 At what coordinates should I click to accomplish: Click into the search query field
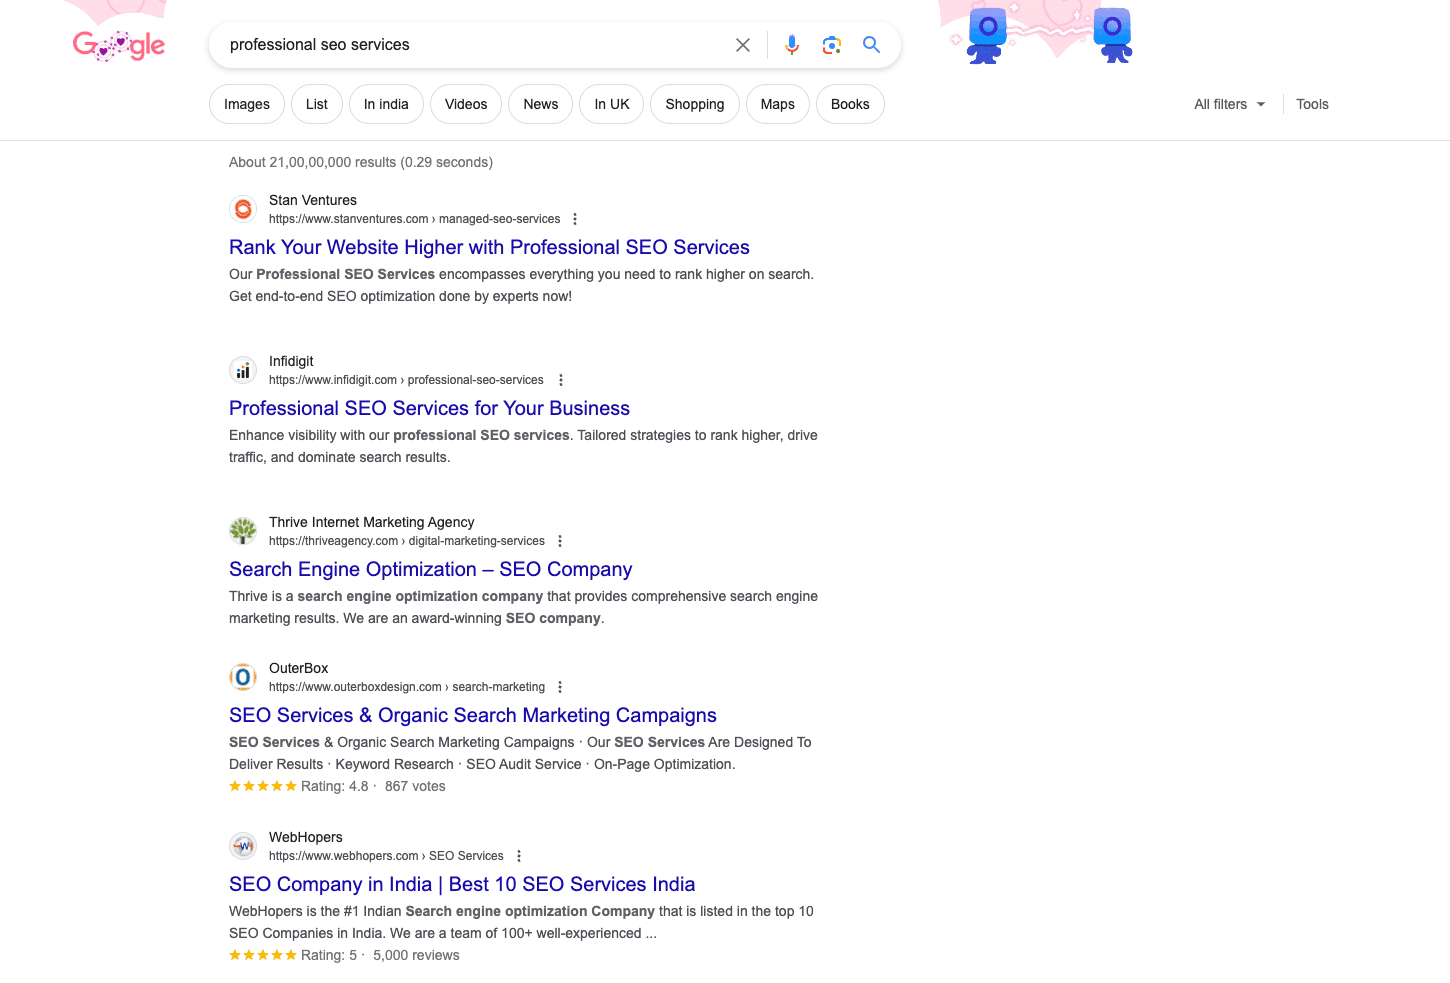(470, 45)
